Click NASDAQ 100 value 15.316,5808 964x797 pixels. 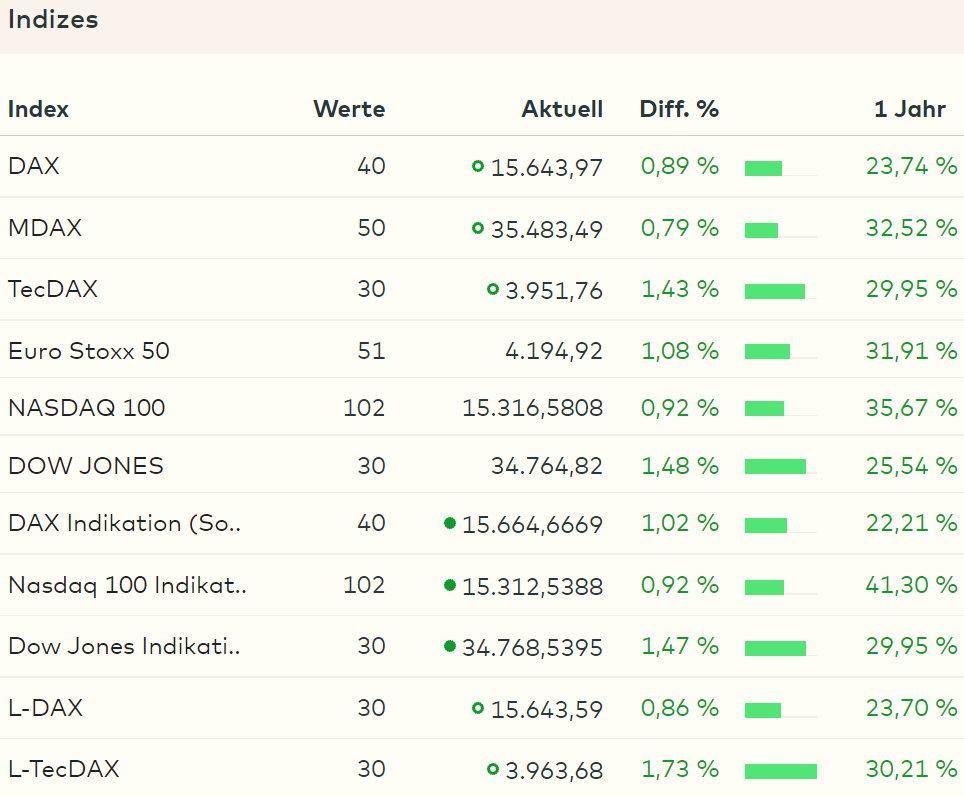[x=532, y=408]
